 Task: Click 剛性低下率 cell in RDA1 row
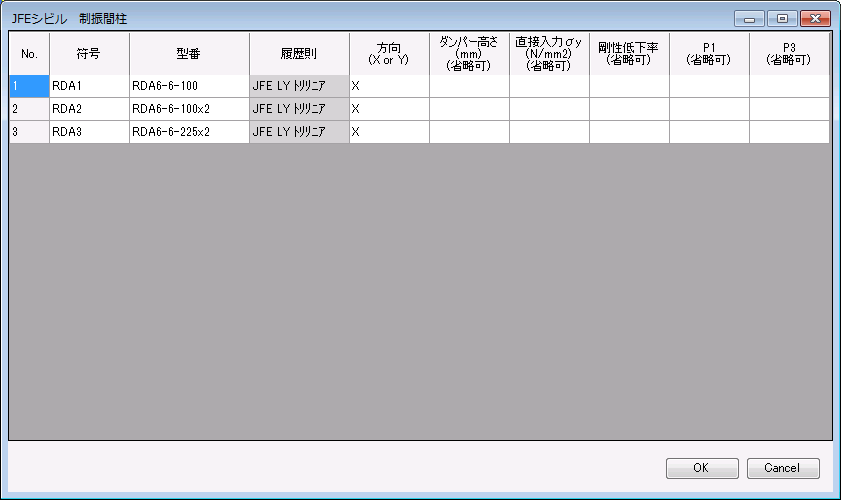coord(629,86)
